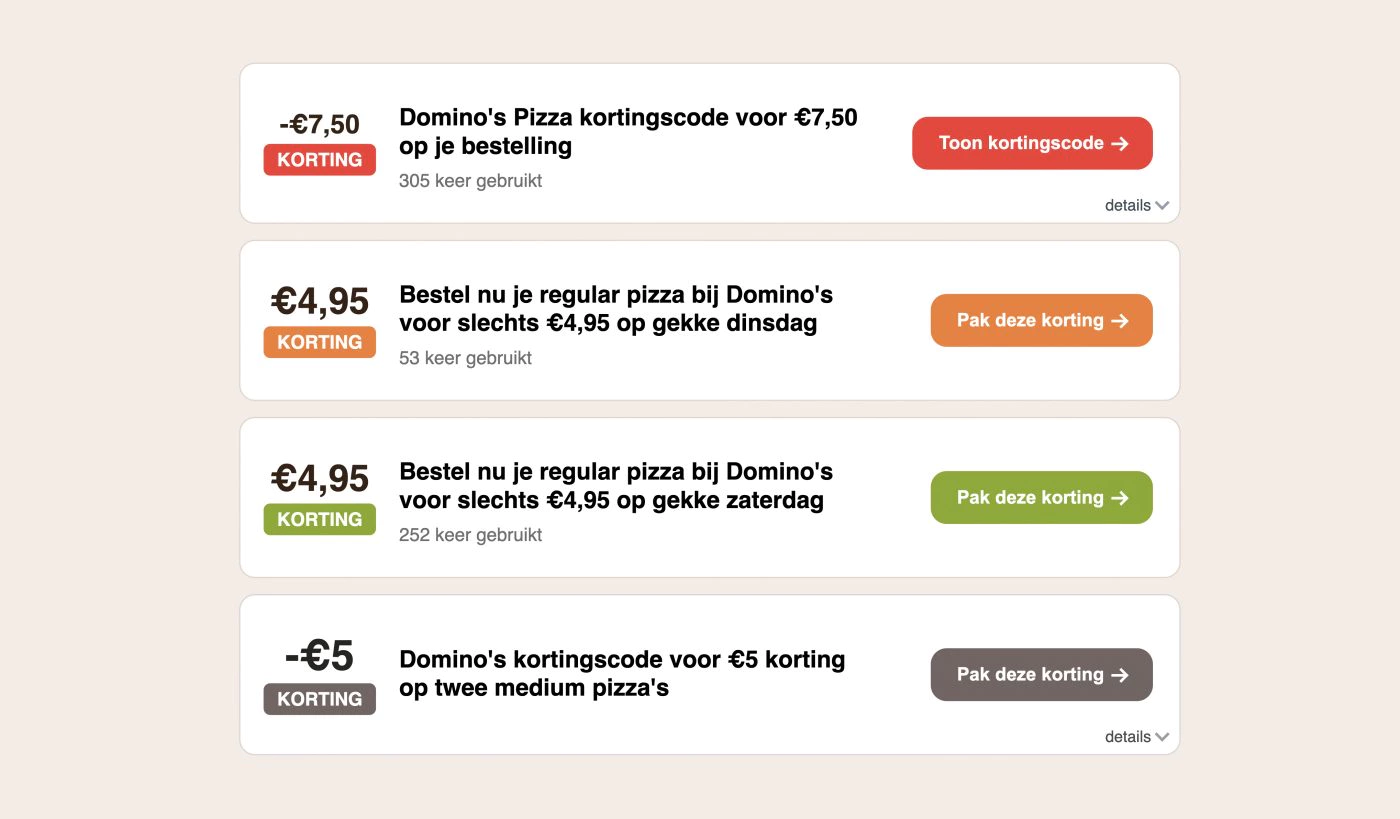Viewport: 1400px width, 819px height.
Task: Click the chevron beside details in last card
Action: pyautogui.click(x=1162, y=737)
